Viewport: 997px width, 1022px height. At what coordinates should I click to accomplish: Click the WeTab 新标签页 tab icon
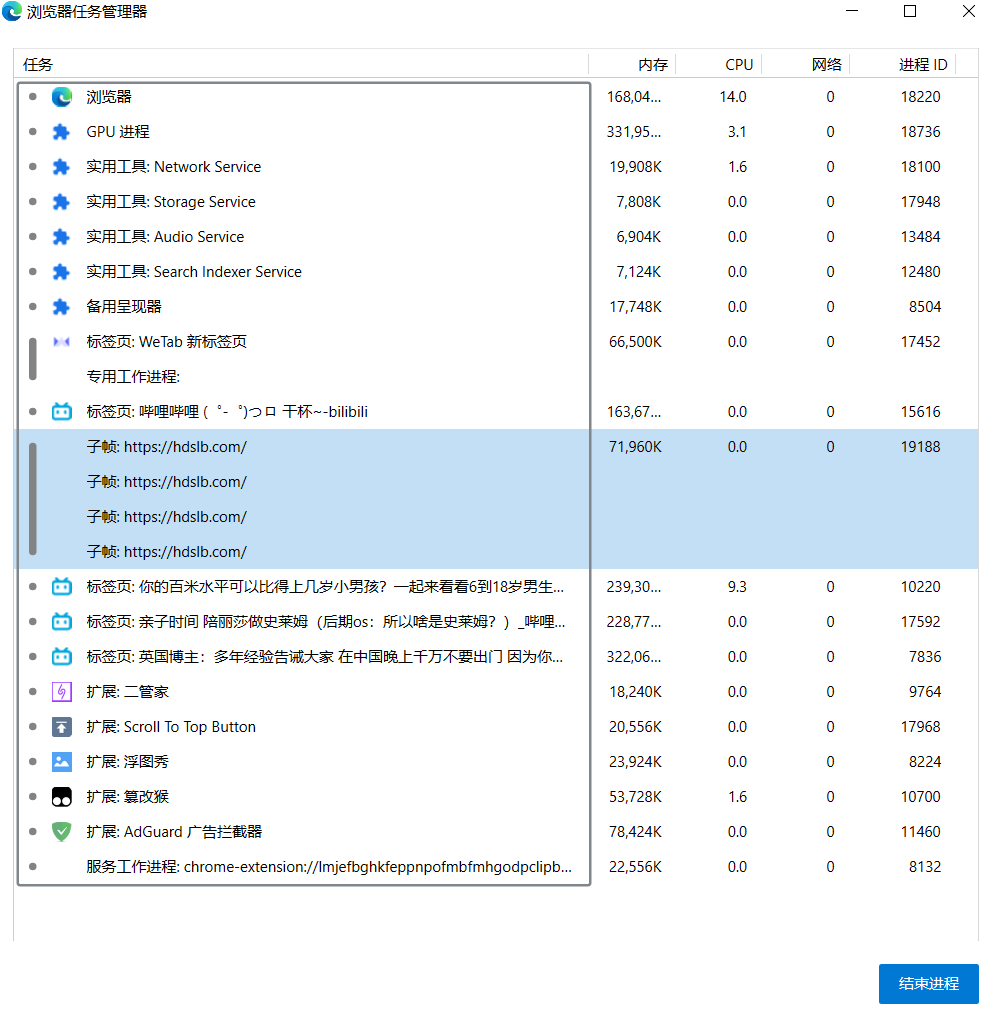[62, 342]
